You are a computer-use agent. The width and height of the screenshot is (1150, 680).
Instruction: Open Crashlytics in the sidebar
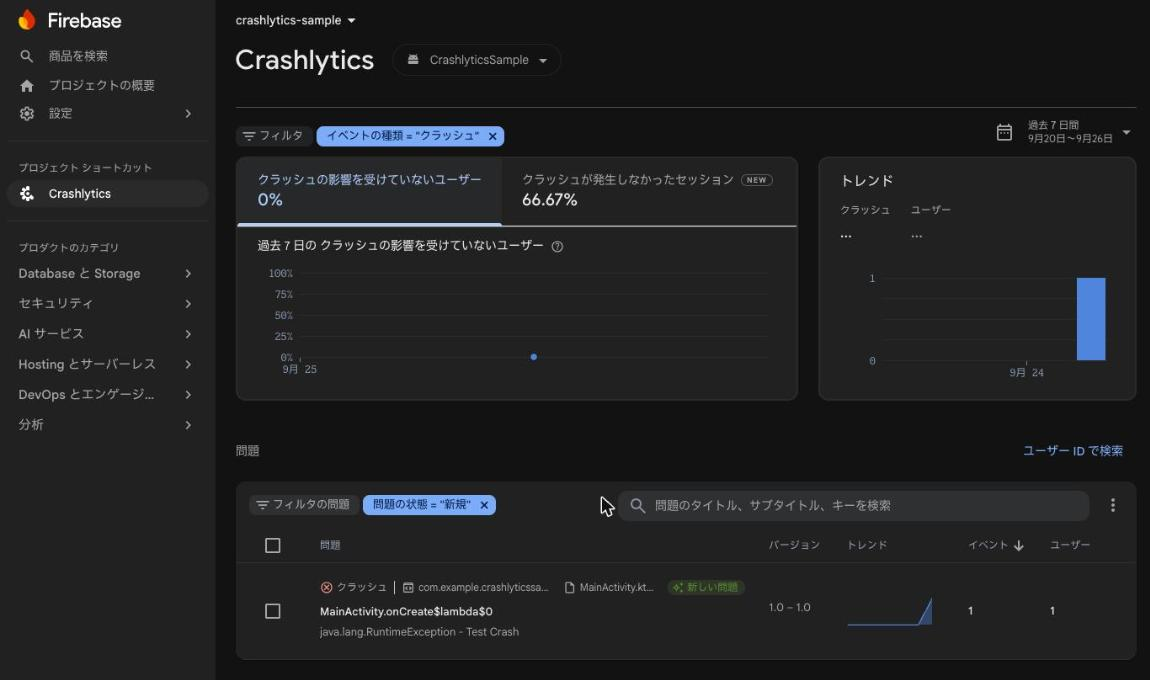(x=108, y=194)
